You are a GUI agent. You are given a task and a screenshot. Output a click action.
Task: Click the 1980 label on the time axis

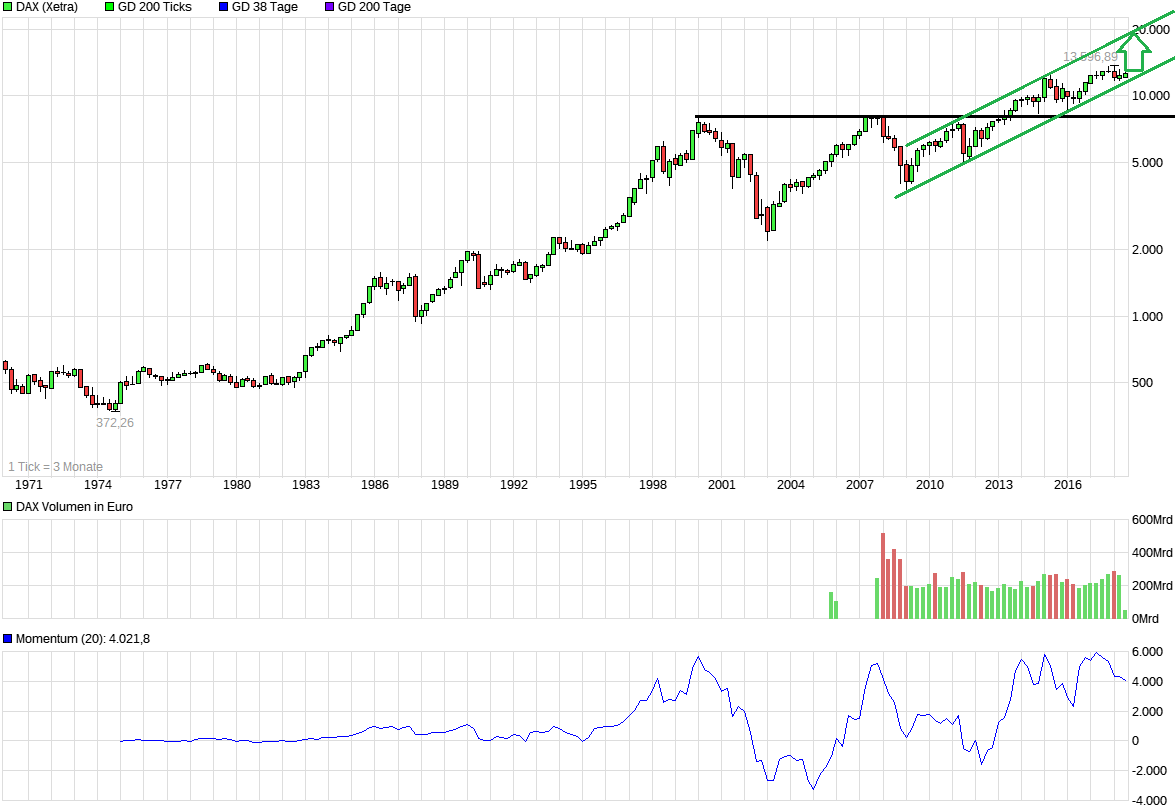(x=237, y=485)
